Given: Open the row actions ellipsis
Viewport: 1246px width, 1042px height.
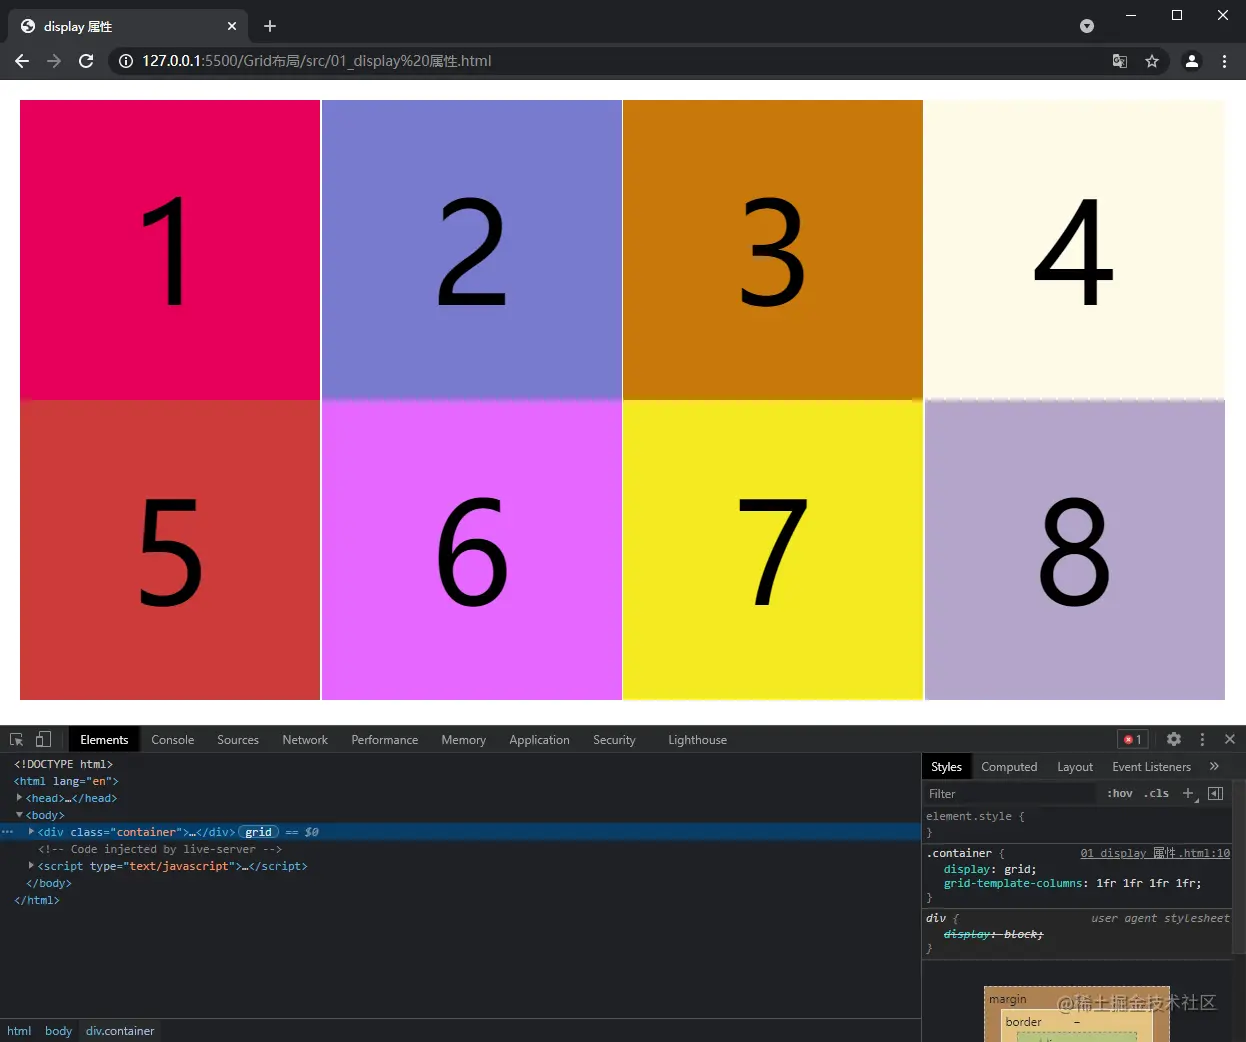Looking at the screenshot, I should [x=8, y=832].
